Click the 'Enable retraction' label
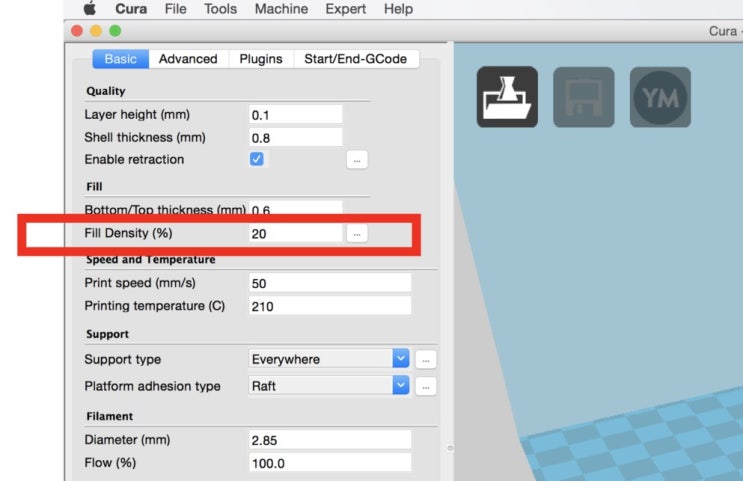Viewport: 743px width, 481px height. click(x=134, y=159)
